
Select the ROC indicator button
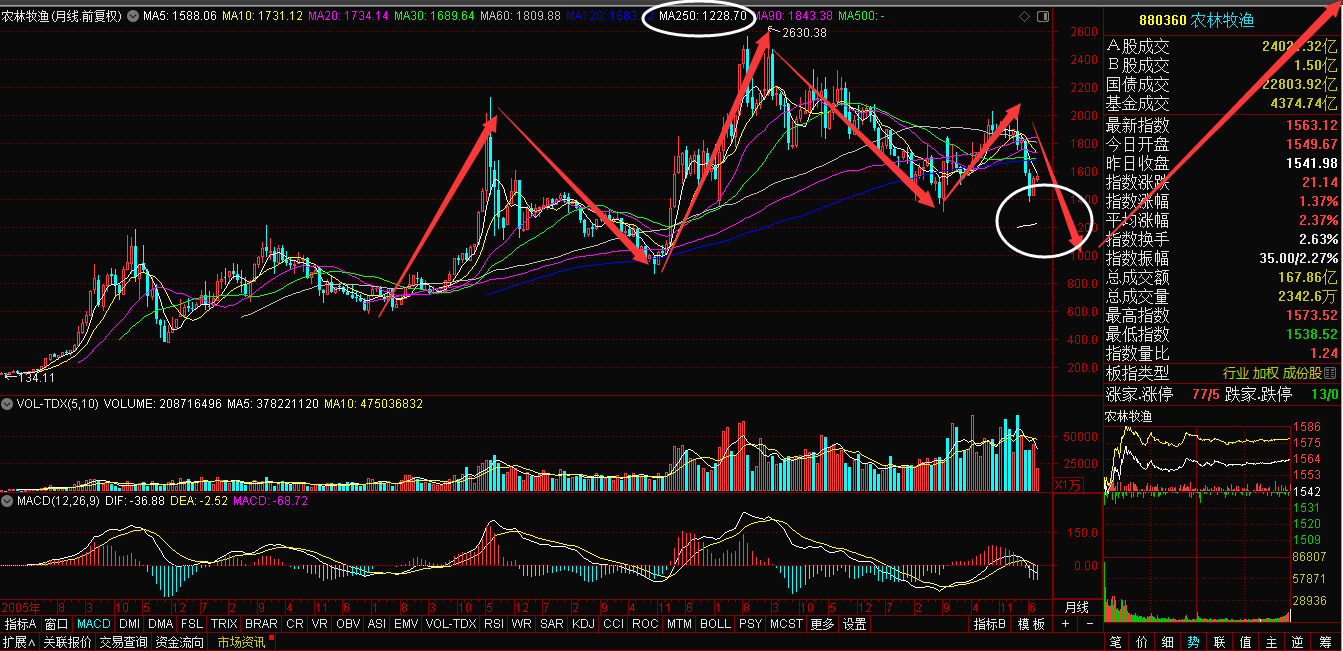coord(645,624)
